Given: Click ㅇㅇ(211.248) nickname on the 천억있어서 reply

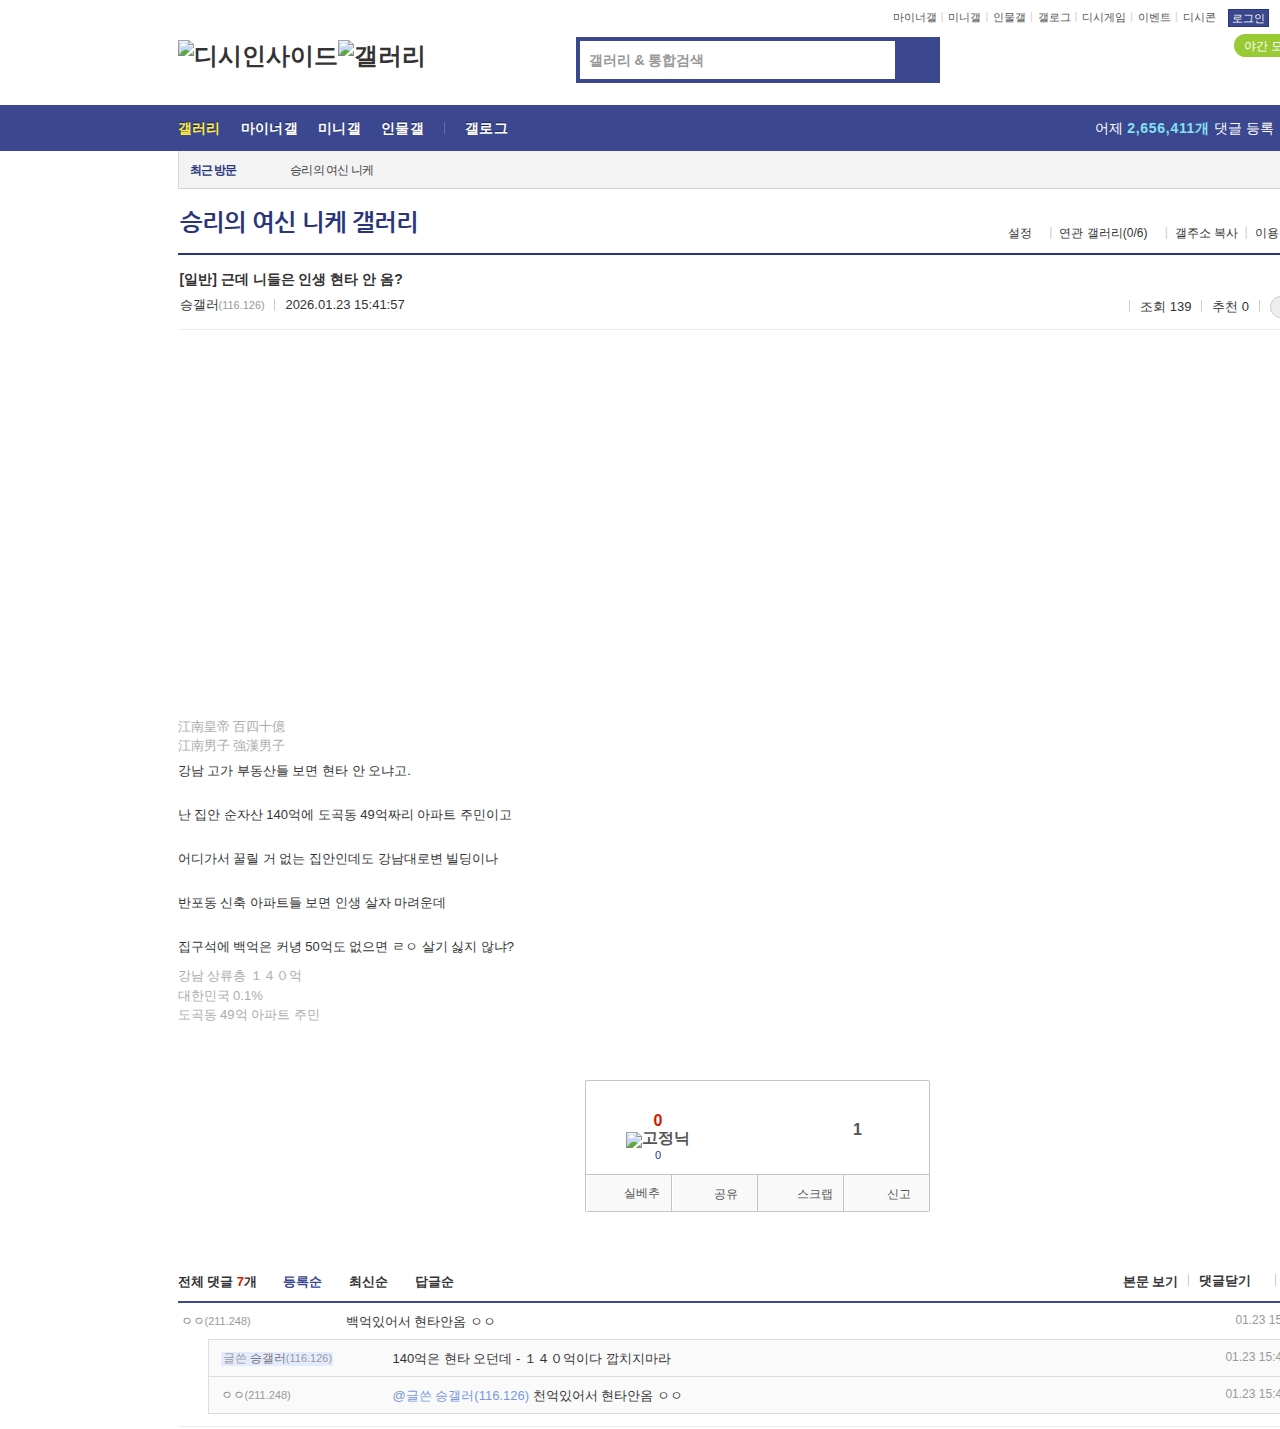Looking at the screenshot, I should pos(257,1395).
